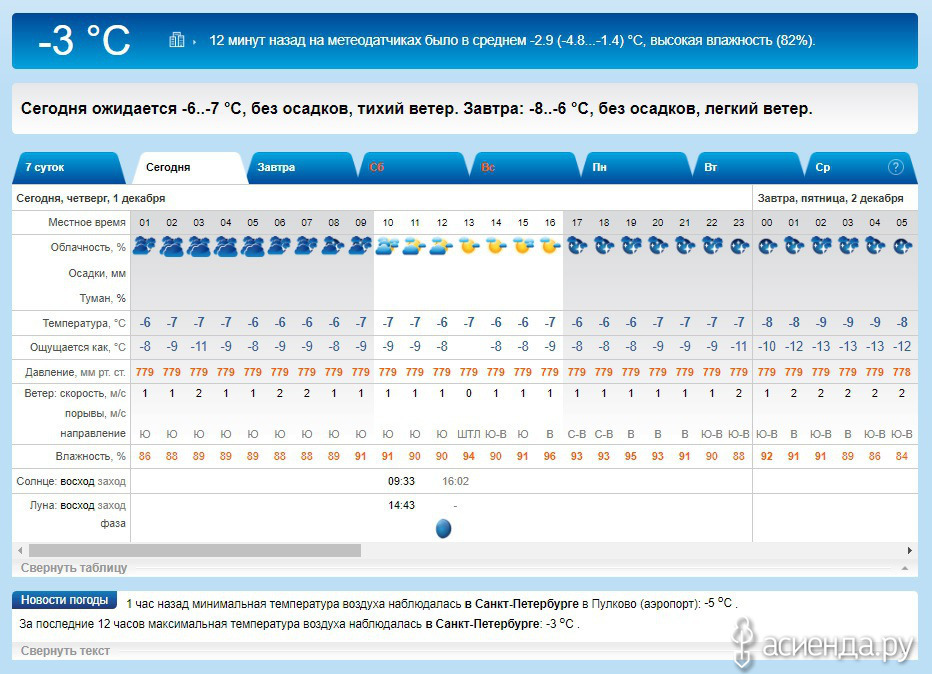Click the Санкт-Петербурге Пулково news line

(432, 603)
